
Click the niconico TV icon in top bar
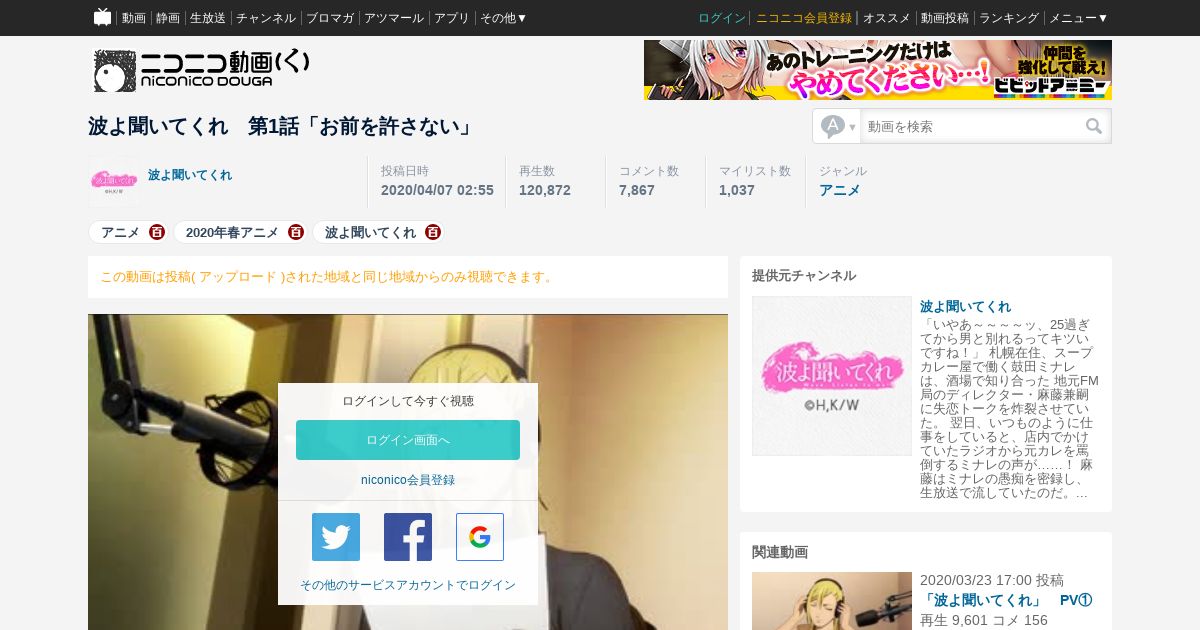click(102, 17)
